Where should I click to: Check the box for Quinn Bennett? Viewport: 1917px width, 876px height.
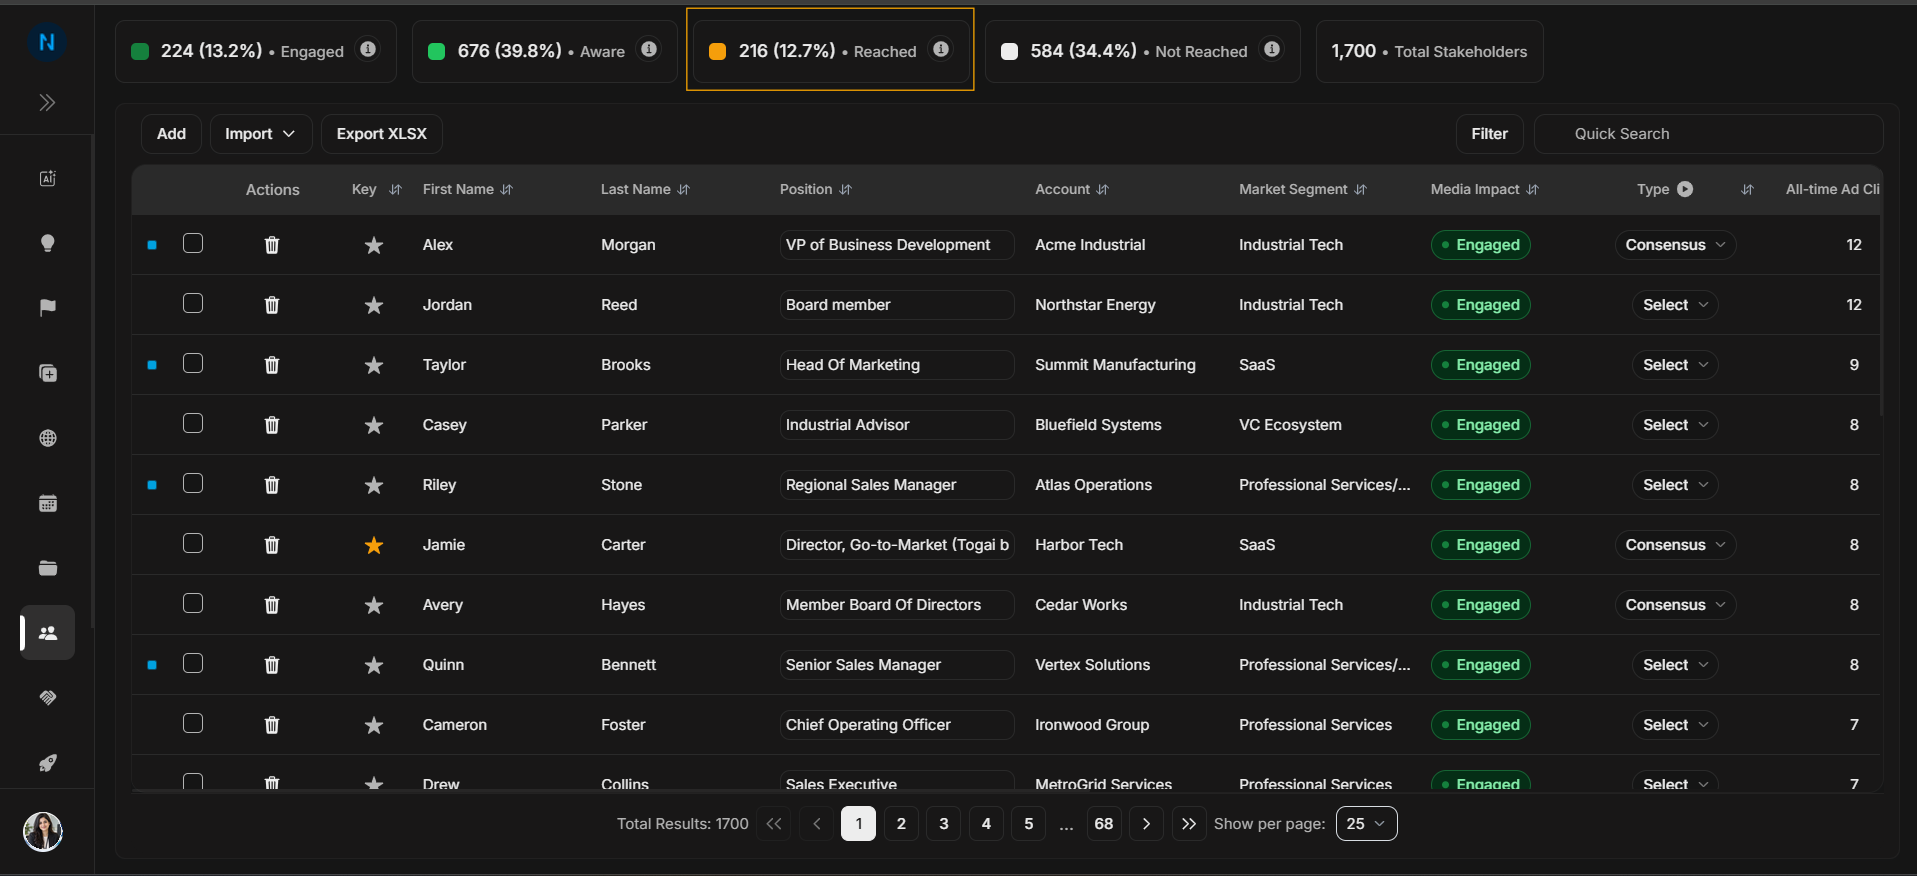193,664
